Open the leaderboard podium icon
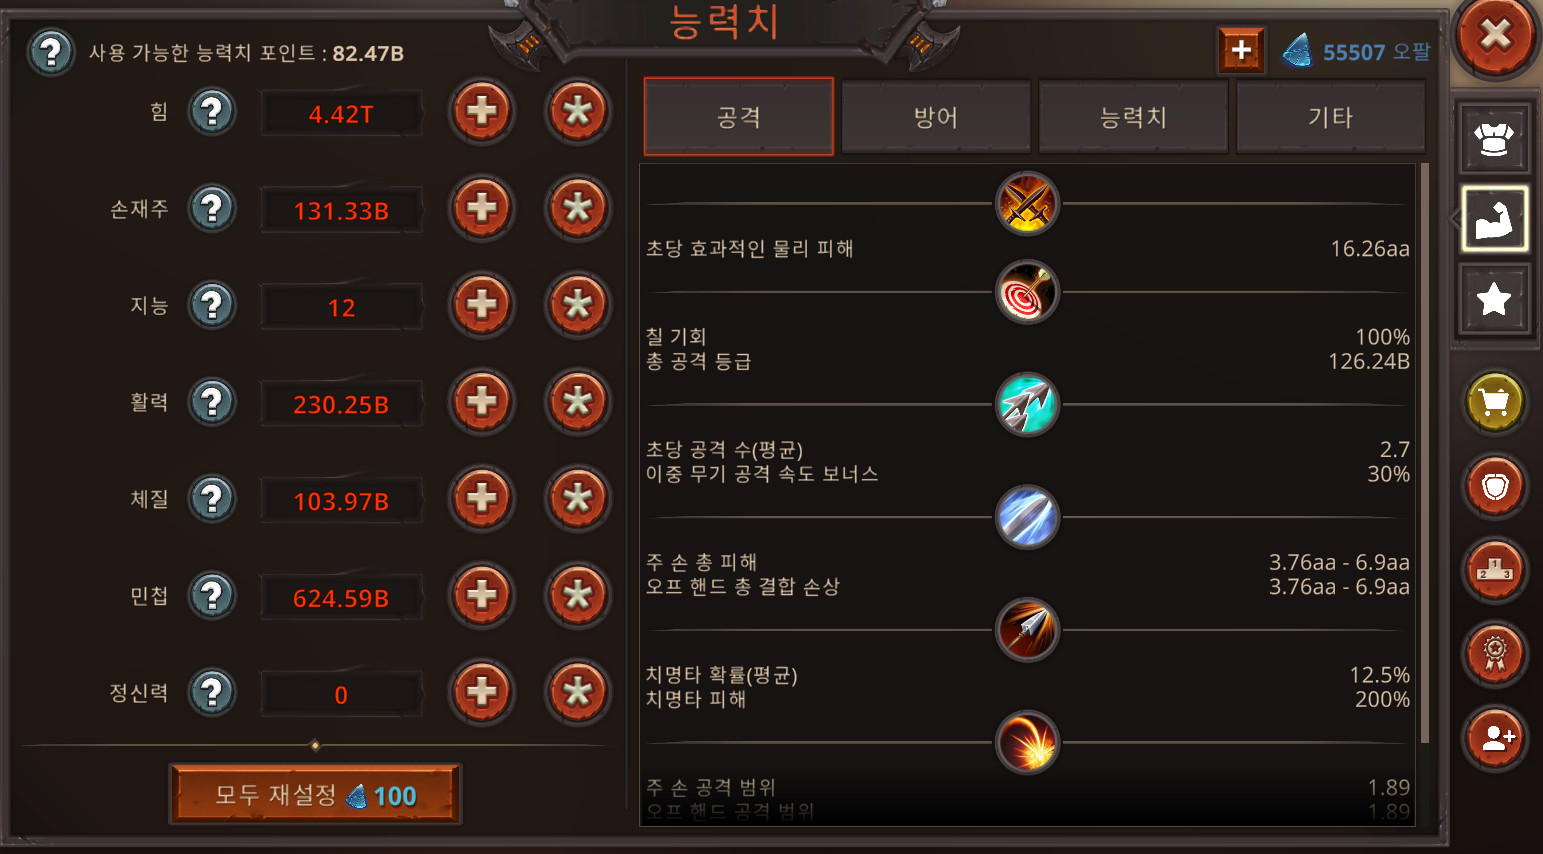Screen dimensions: 1543x854 pyautogui.click(x=1494, y=570)
